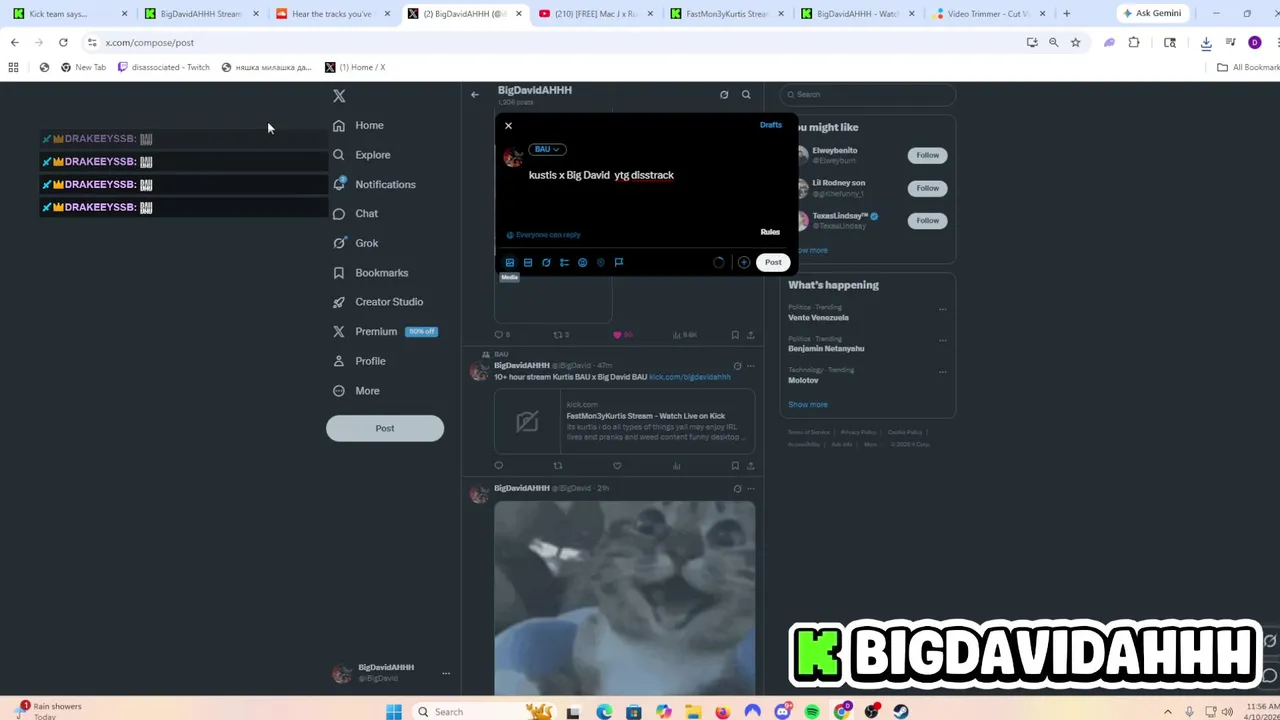Open Premium in sidebar
This screenshot has height=720, width=1280.
[384, 331]
